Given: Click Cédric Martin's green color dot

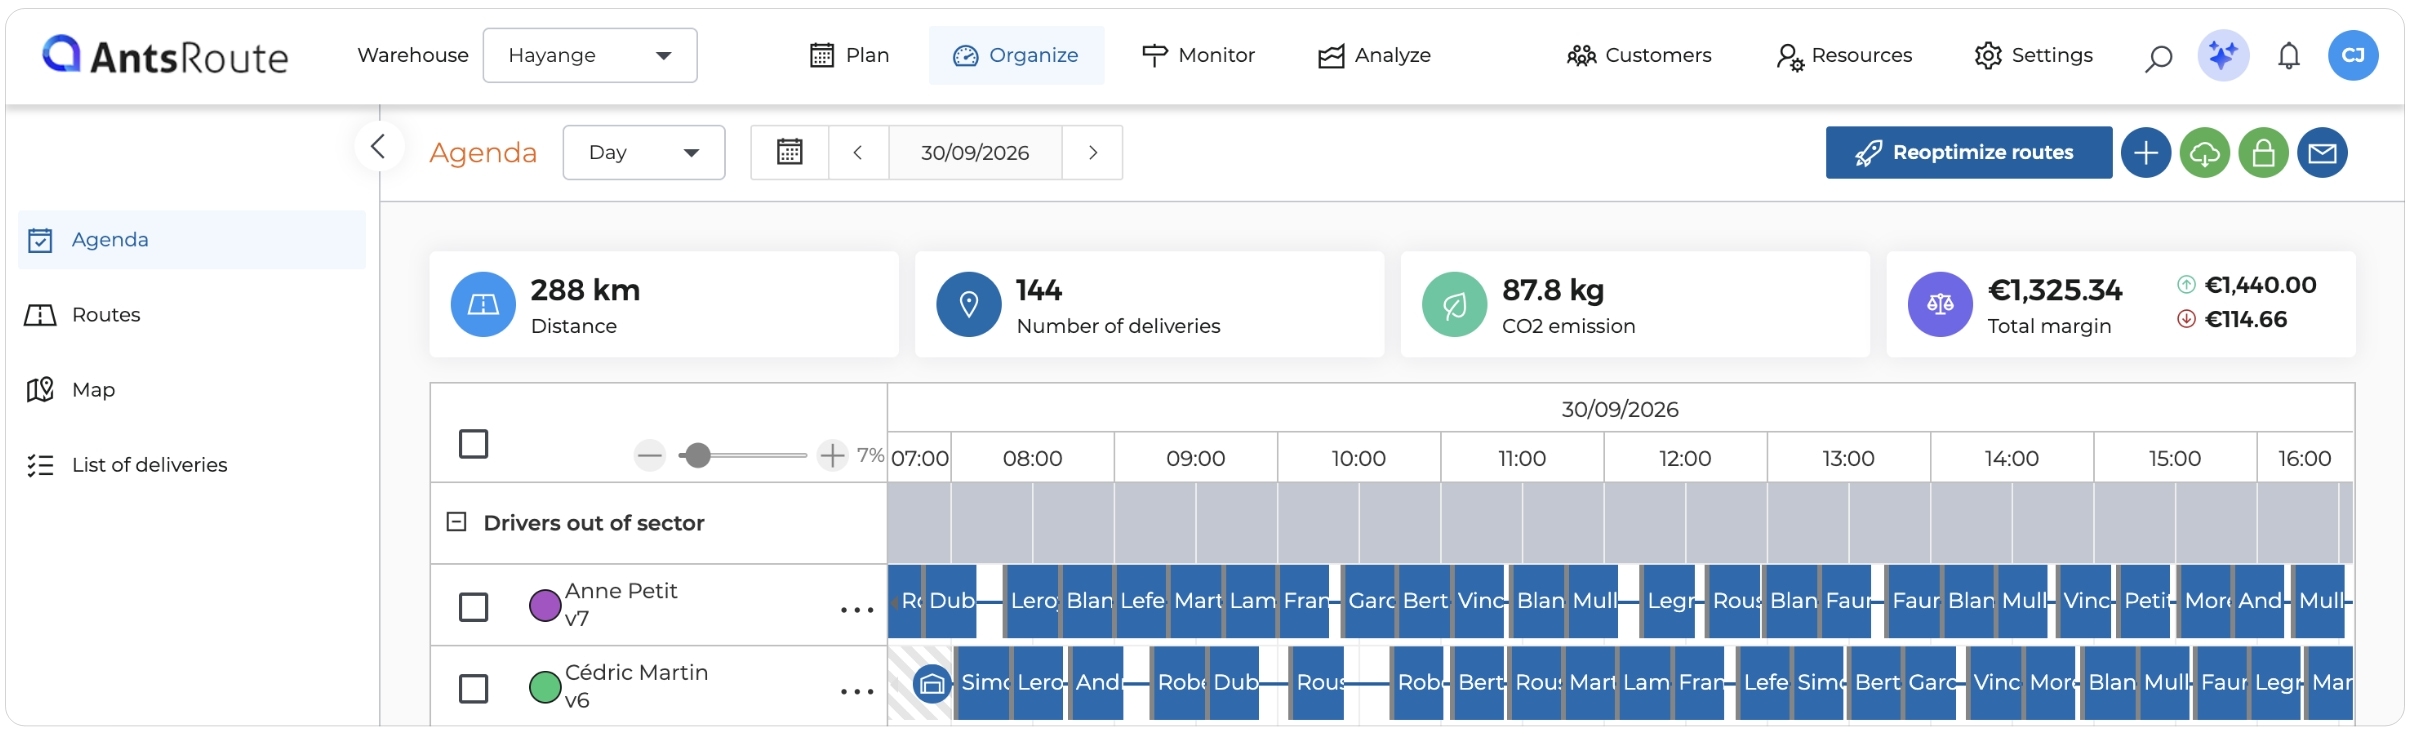Looking at the screenshot, I should pyautogui.click(x=545, y=687).
